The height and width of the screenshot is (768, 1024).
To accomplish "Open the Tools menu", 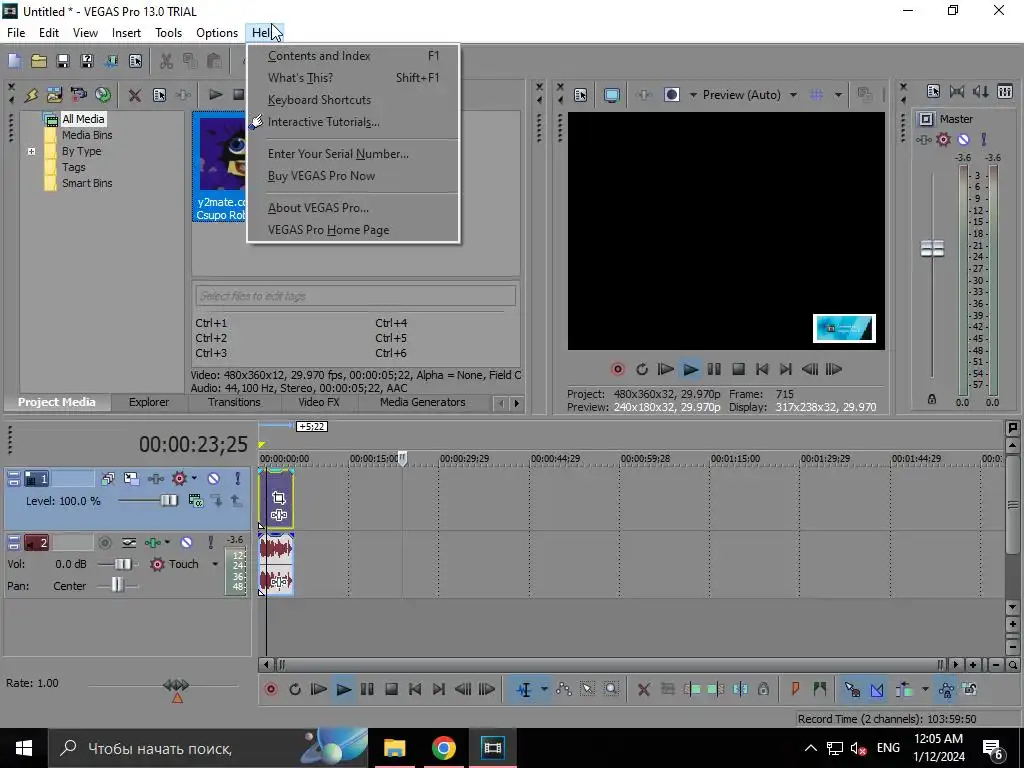I will 168,33.
